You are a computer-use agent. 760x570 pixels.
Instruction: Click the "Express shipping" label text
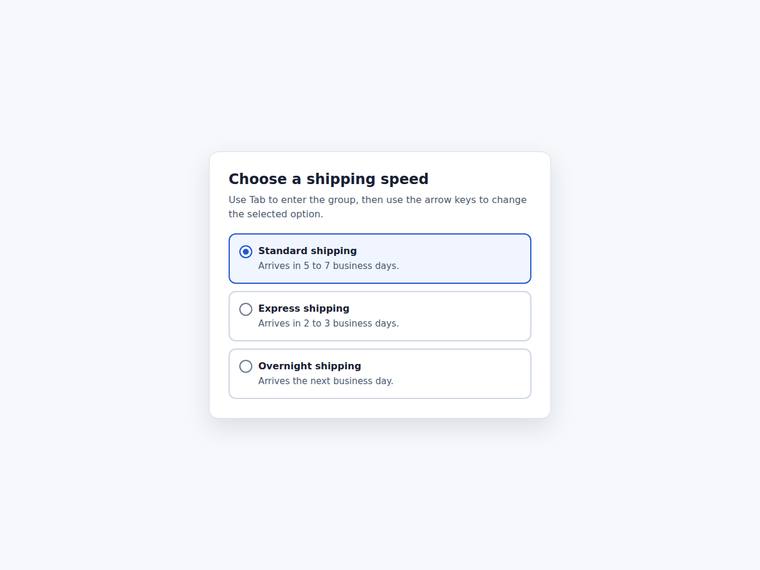coord(303,309)
